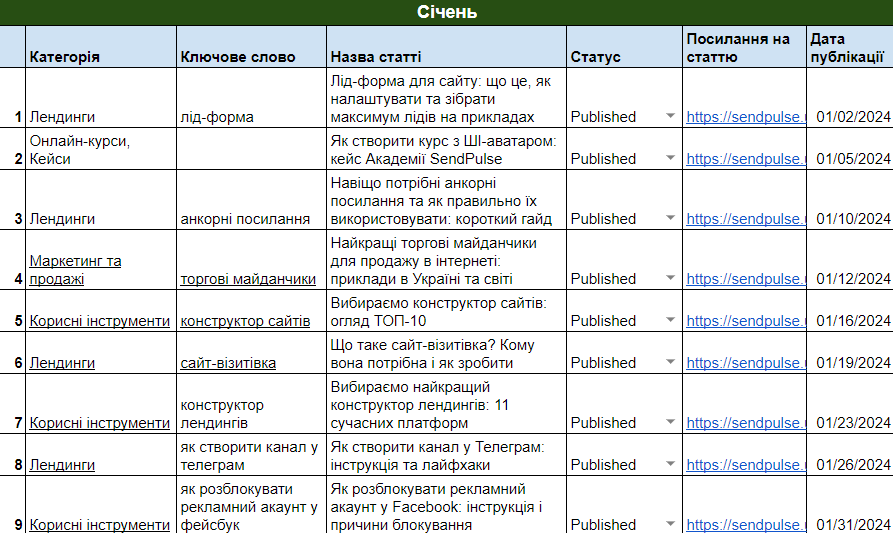Click Корисні інструменти link in row 5
This screenshot has width=893, height=533.
(100, 321)
